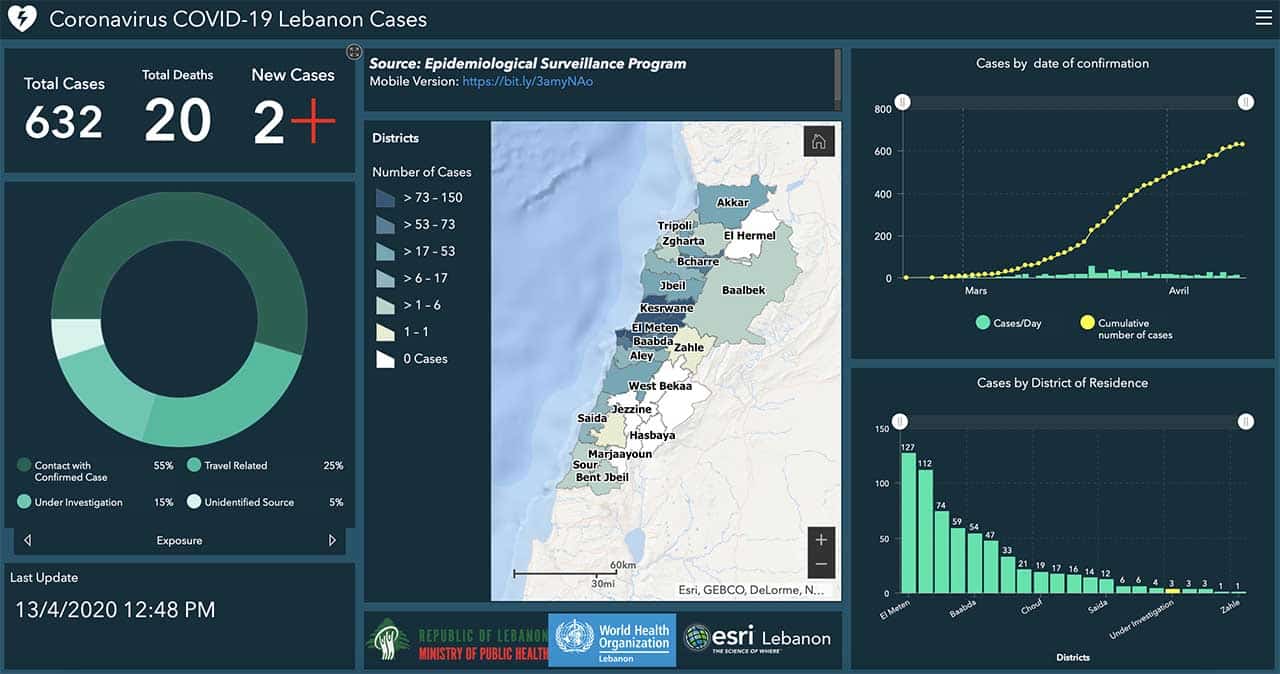The image size is (1280, 674).
Task: Click the Esri Lebanon logo
Action: click(x=757, y=639)
